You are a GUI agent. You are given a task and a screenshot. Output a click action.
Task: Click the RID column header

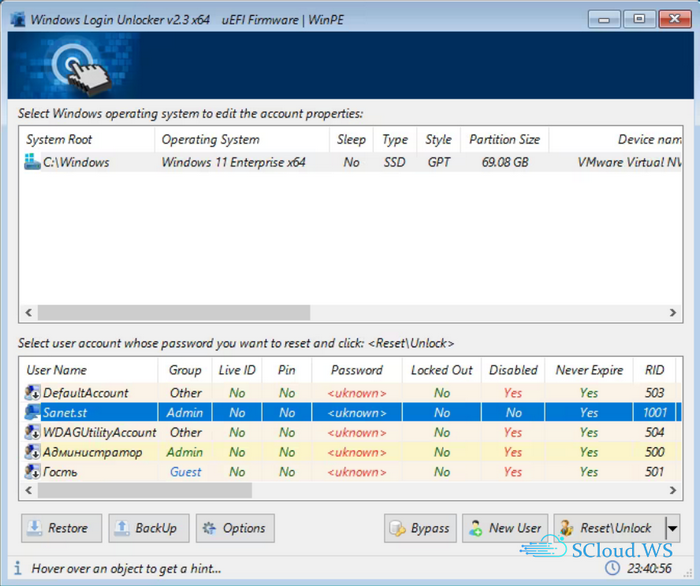[654, 370]
